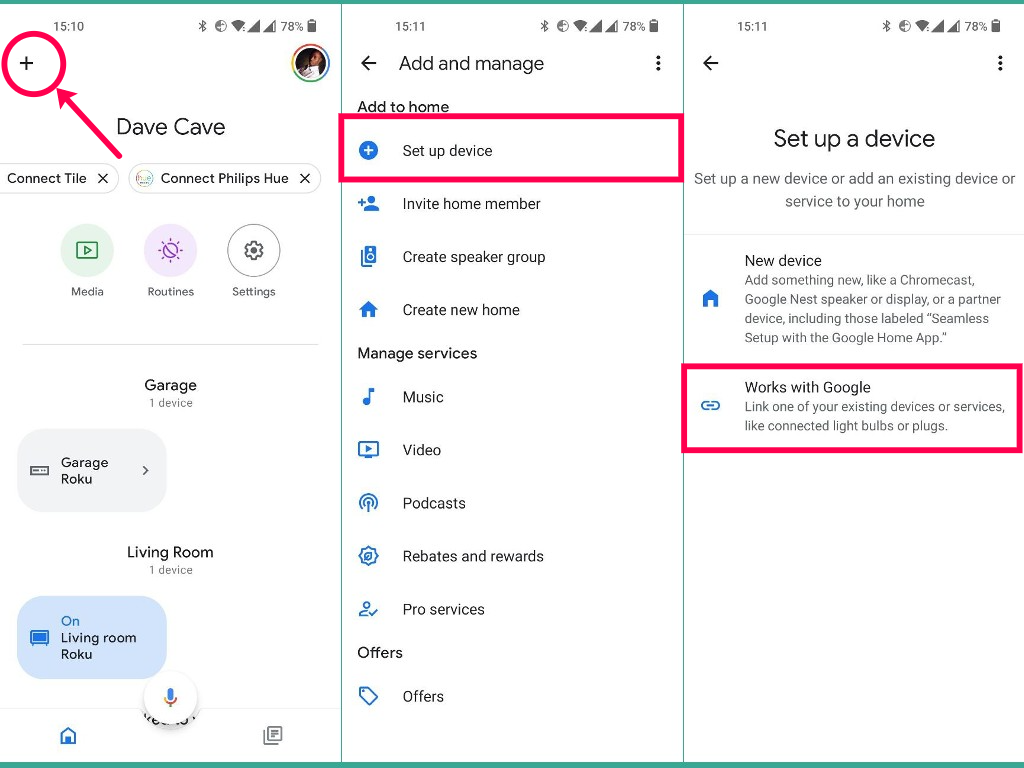Open the Routines shortcut icon

pyautogui.click(x=170, y=250)
